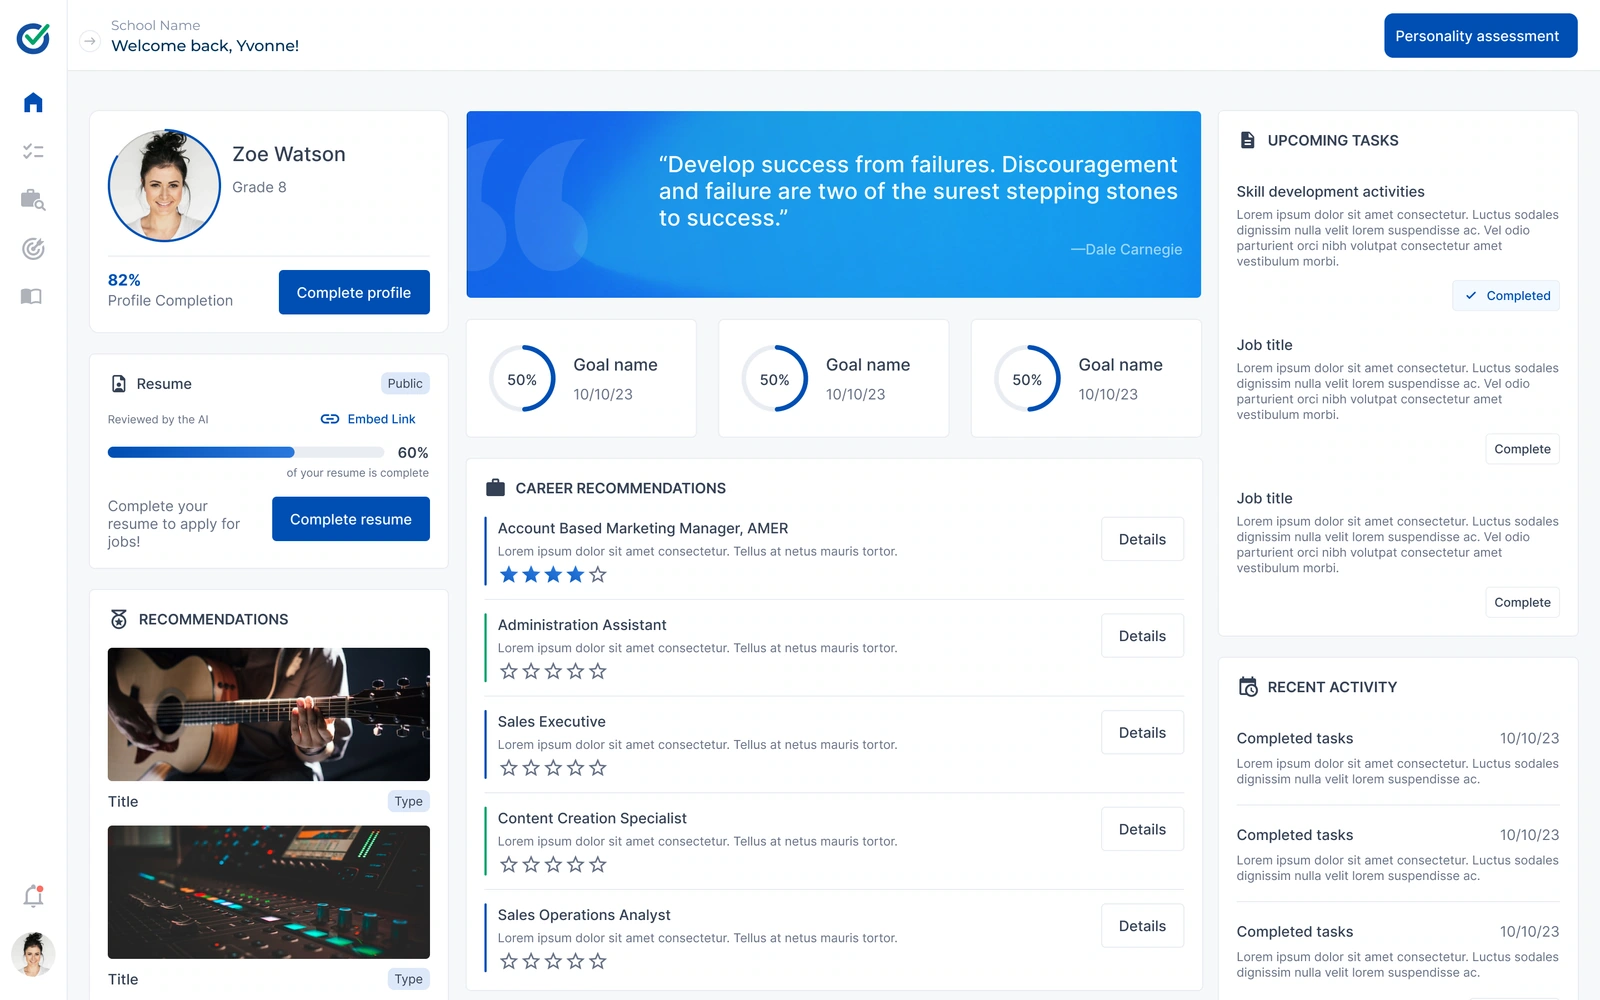This screenshot has height=1000, width=1600.
Task: Open the Home sidebar icon
Action: (x=33, y=103)
